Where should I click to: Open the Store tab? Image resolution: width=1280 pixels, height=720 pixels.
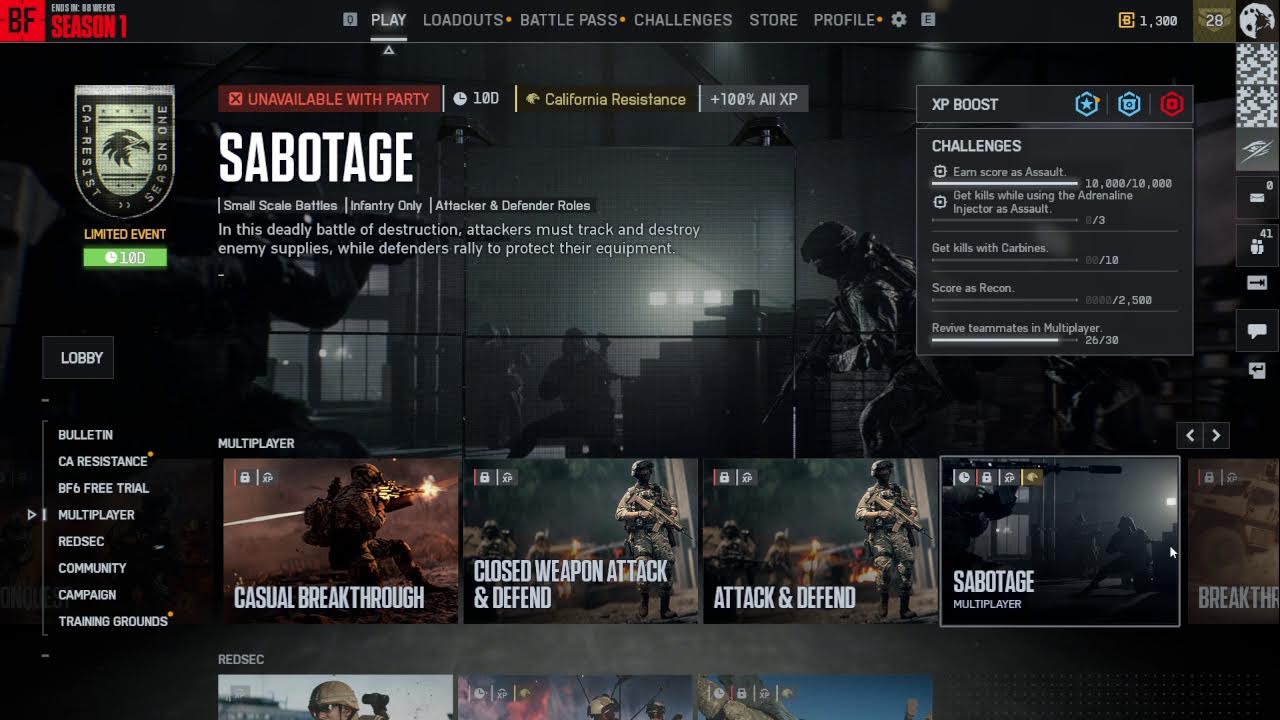[774, 20]
